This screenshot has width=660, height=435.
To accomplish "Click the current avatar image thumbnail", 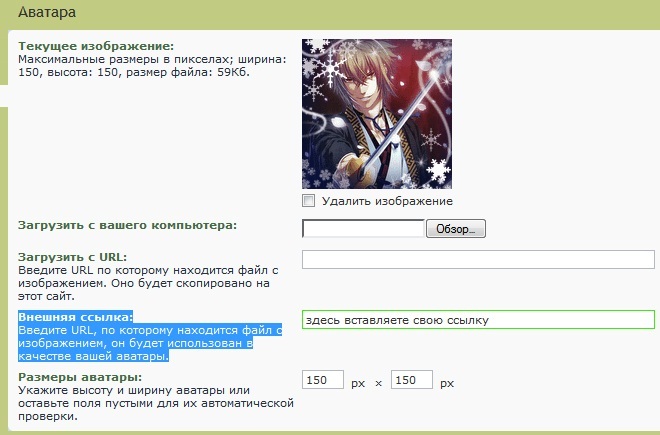I will click(377, 114).
